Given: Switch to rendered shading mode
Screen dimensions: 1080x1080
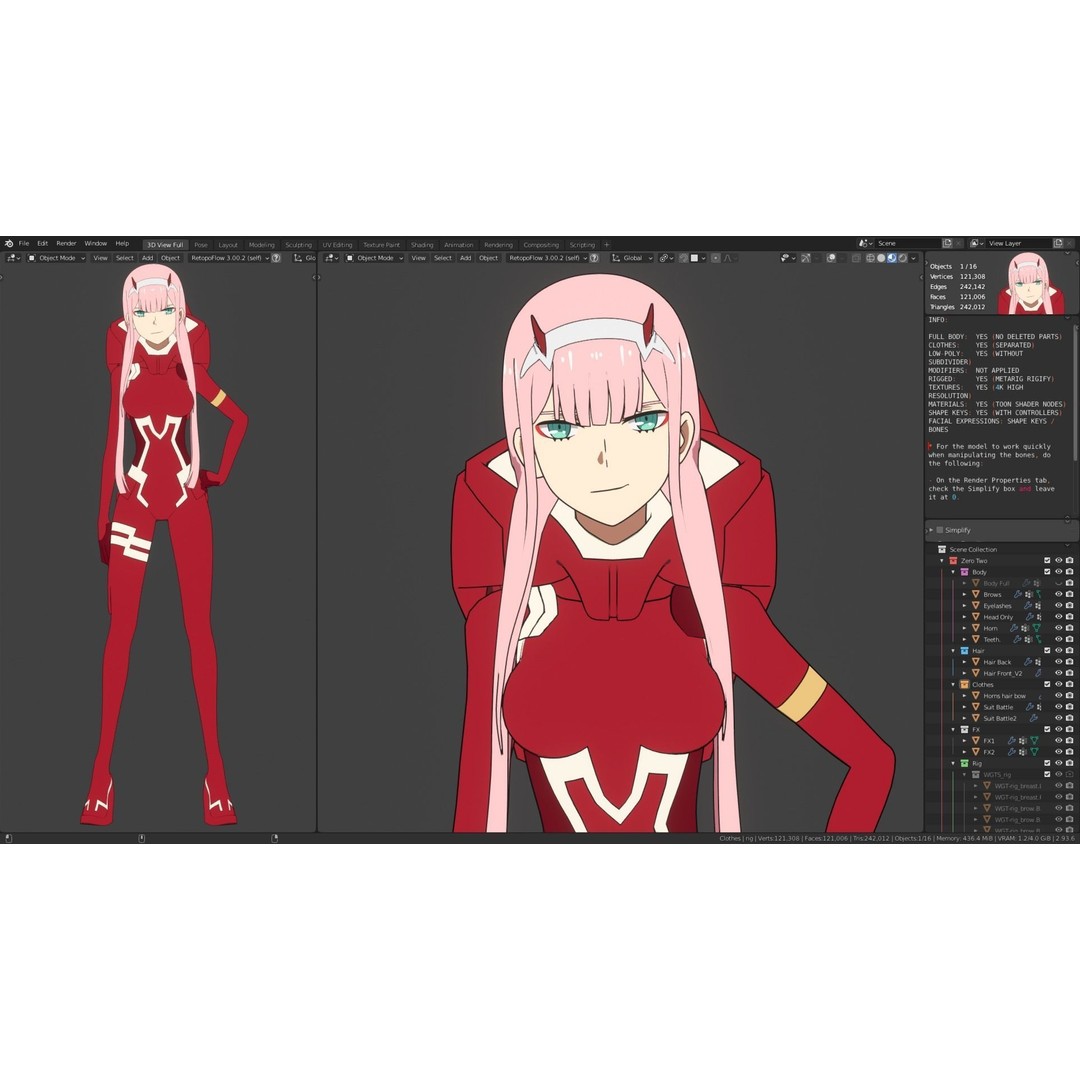Looking at the screenshot, I should pos(902,258).
